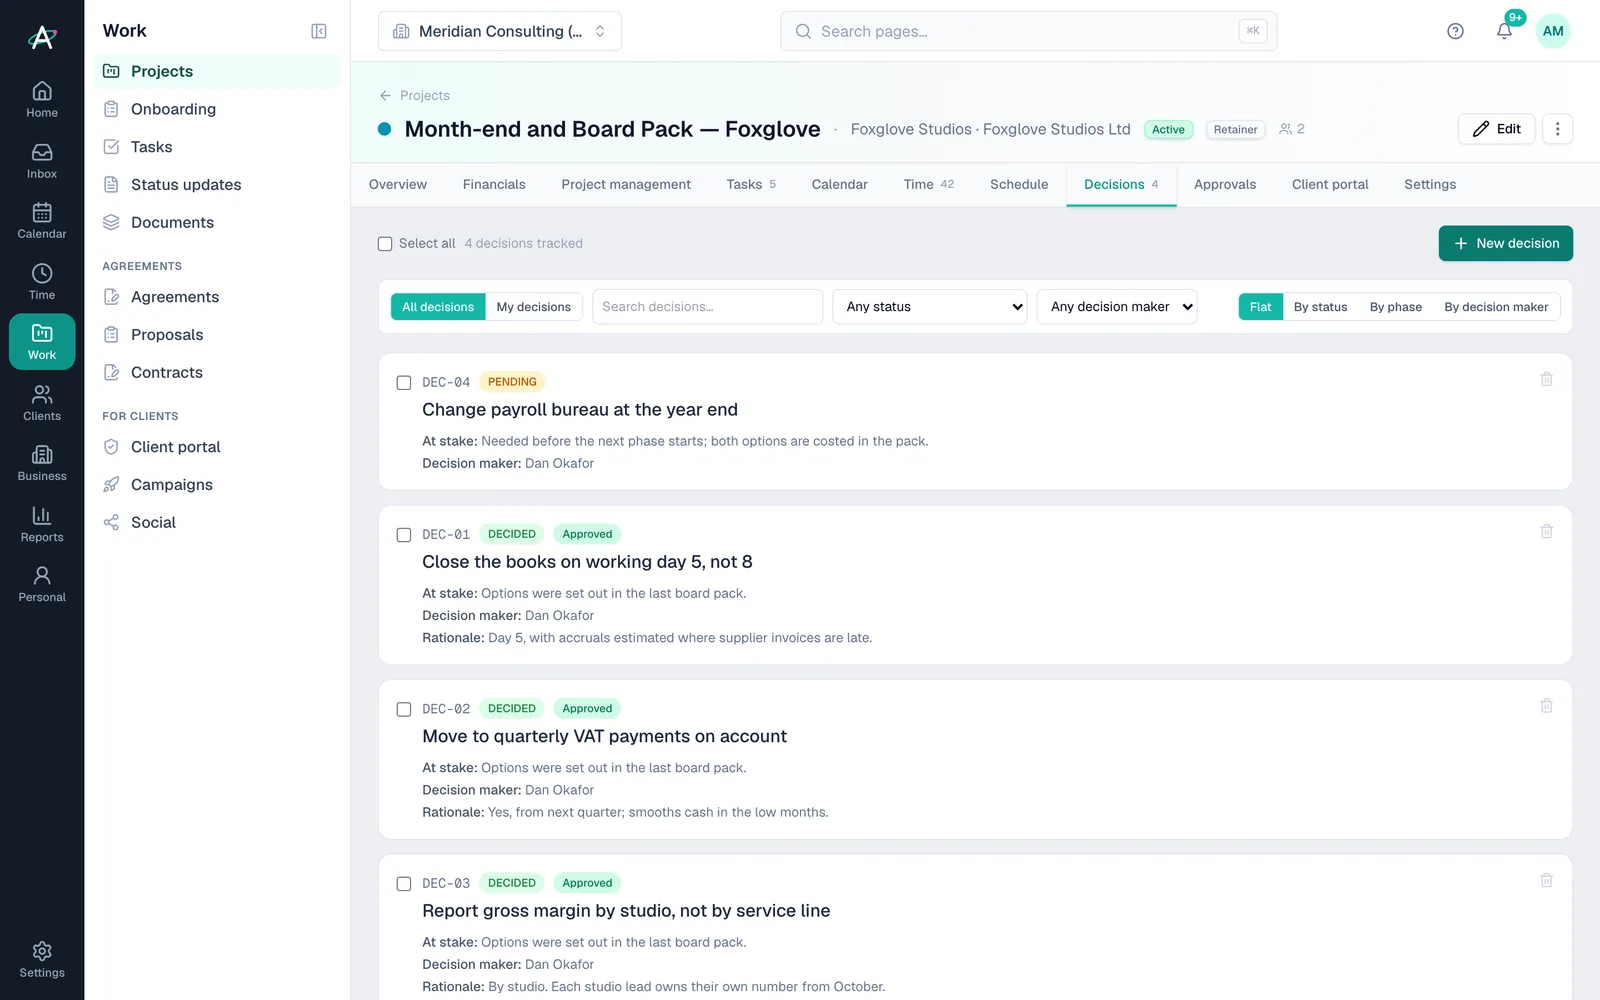Open Calendar in the left rail
Screen dimensions: 1600x1000
(42, 220)
